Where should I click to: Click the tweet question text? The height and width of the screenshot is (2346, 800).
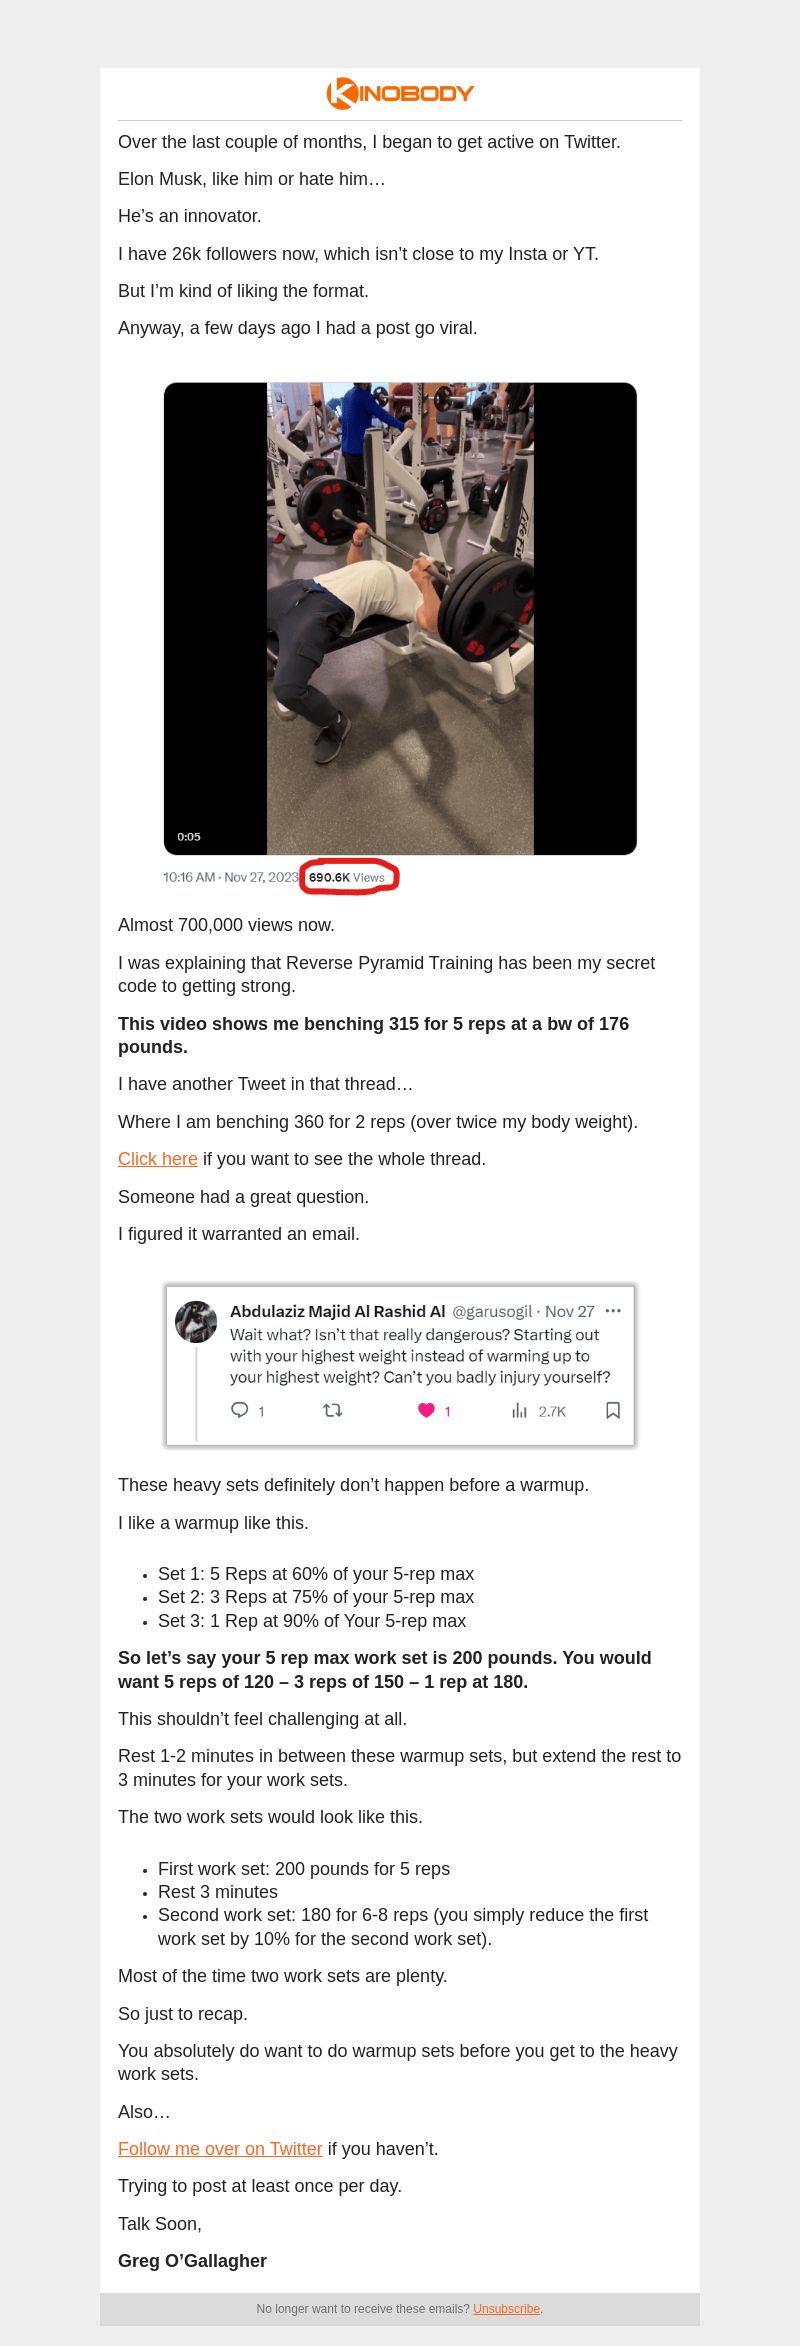[420, 1356]
